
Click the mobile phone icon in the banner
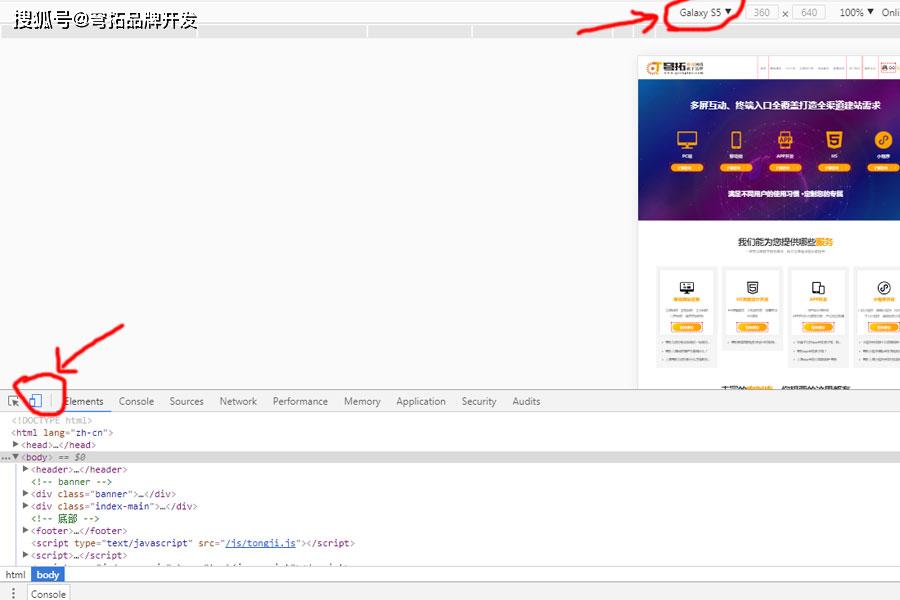pyautogui.click(x=736, y=140)
